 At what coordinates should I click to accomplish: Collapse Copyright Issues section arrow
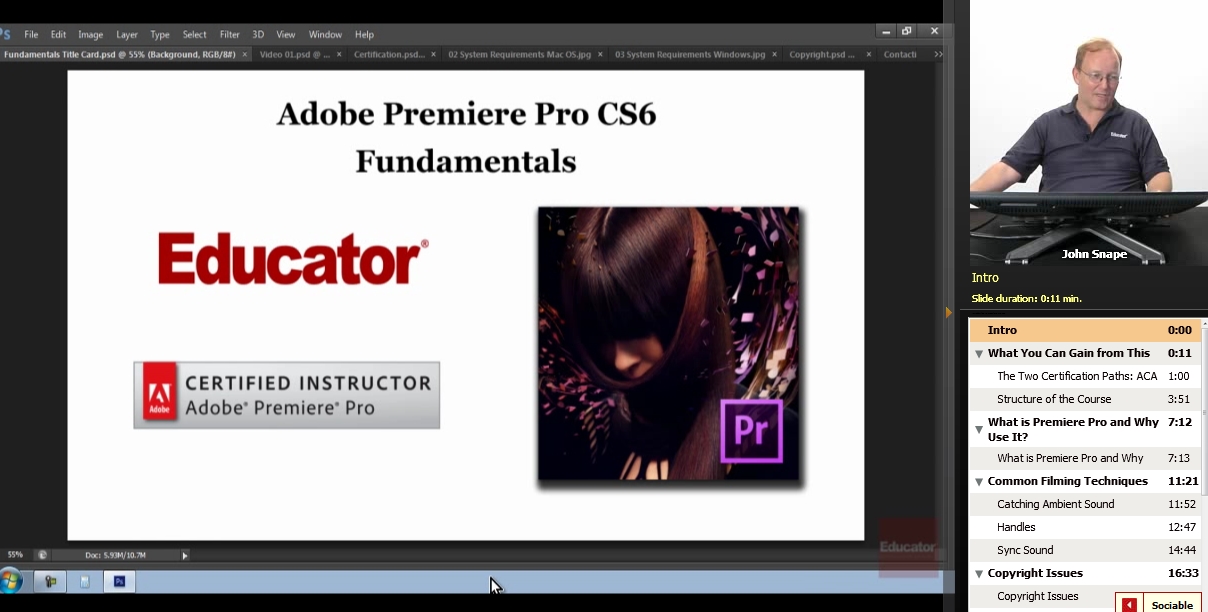pyautogui.click(x=979, y=573)
